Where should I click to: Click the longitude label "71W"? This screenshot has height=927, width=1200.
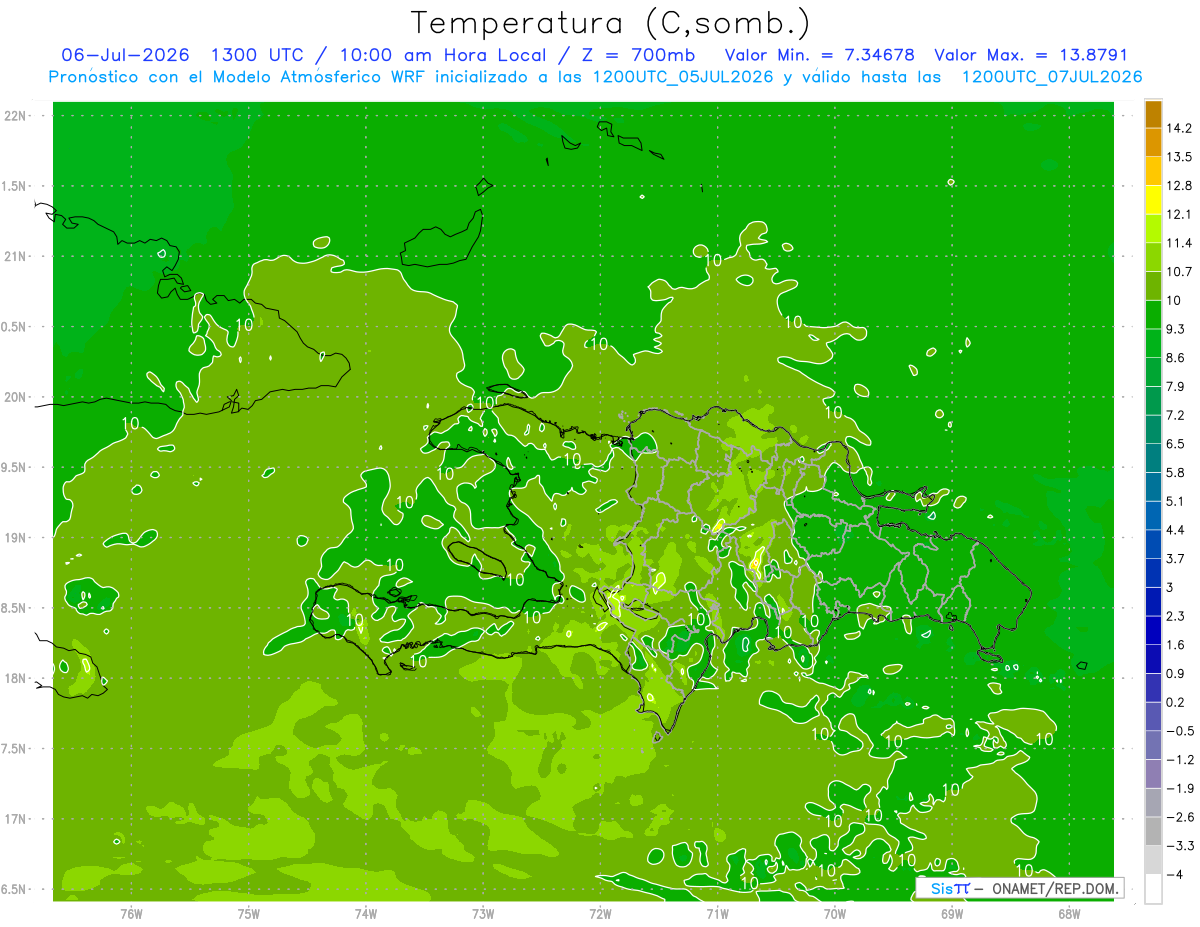(x=717, y=913)
